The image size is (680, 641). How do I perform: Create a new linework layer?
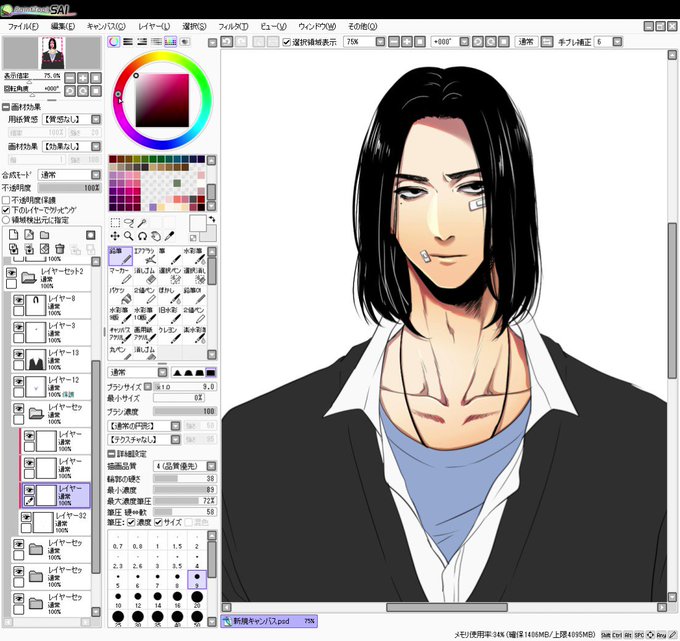(x=29, y=235)
